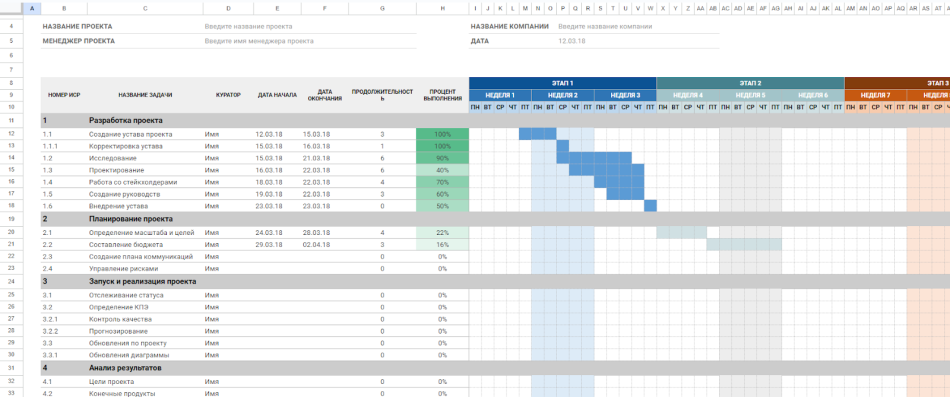Select the 'НЕДЕЛЯ 1' header cell
Viewport: 950px width, 397px height.
click(x=500, y=95)
